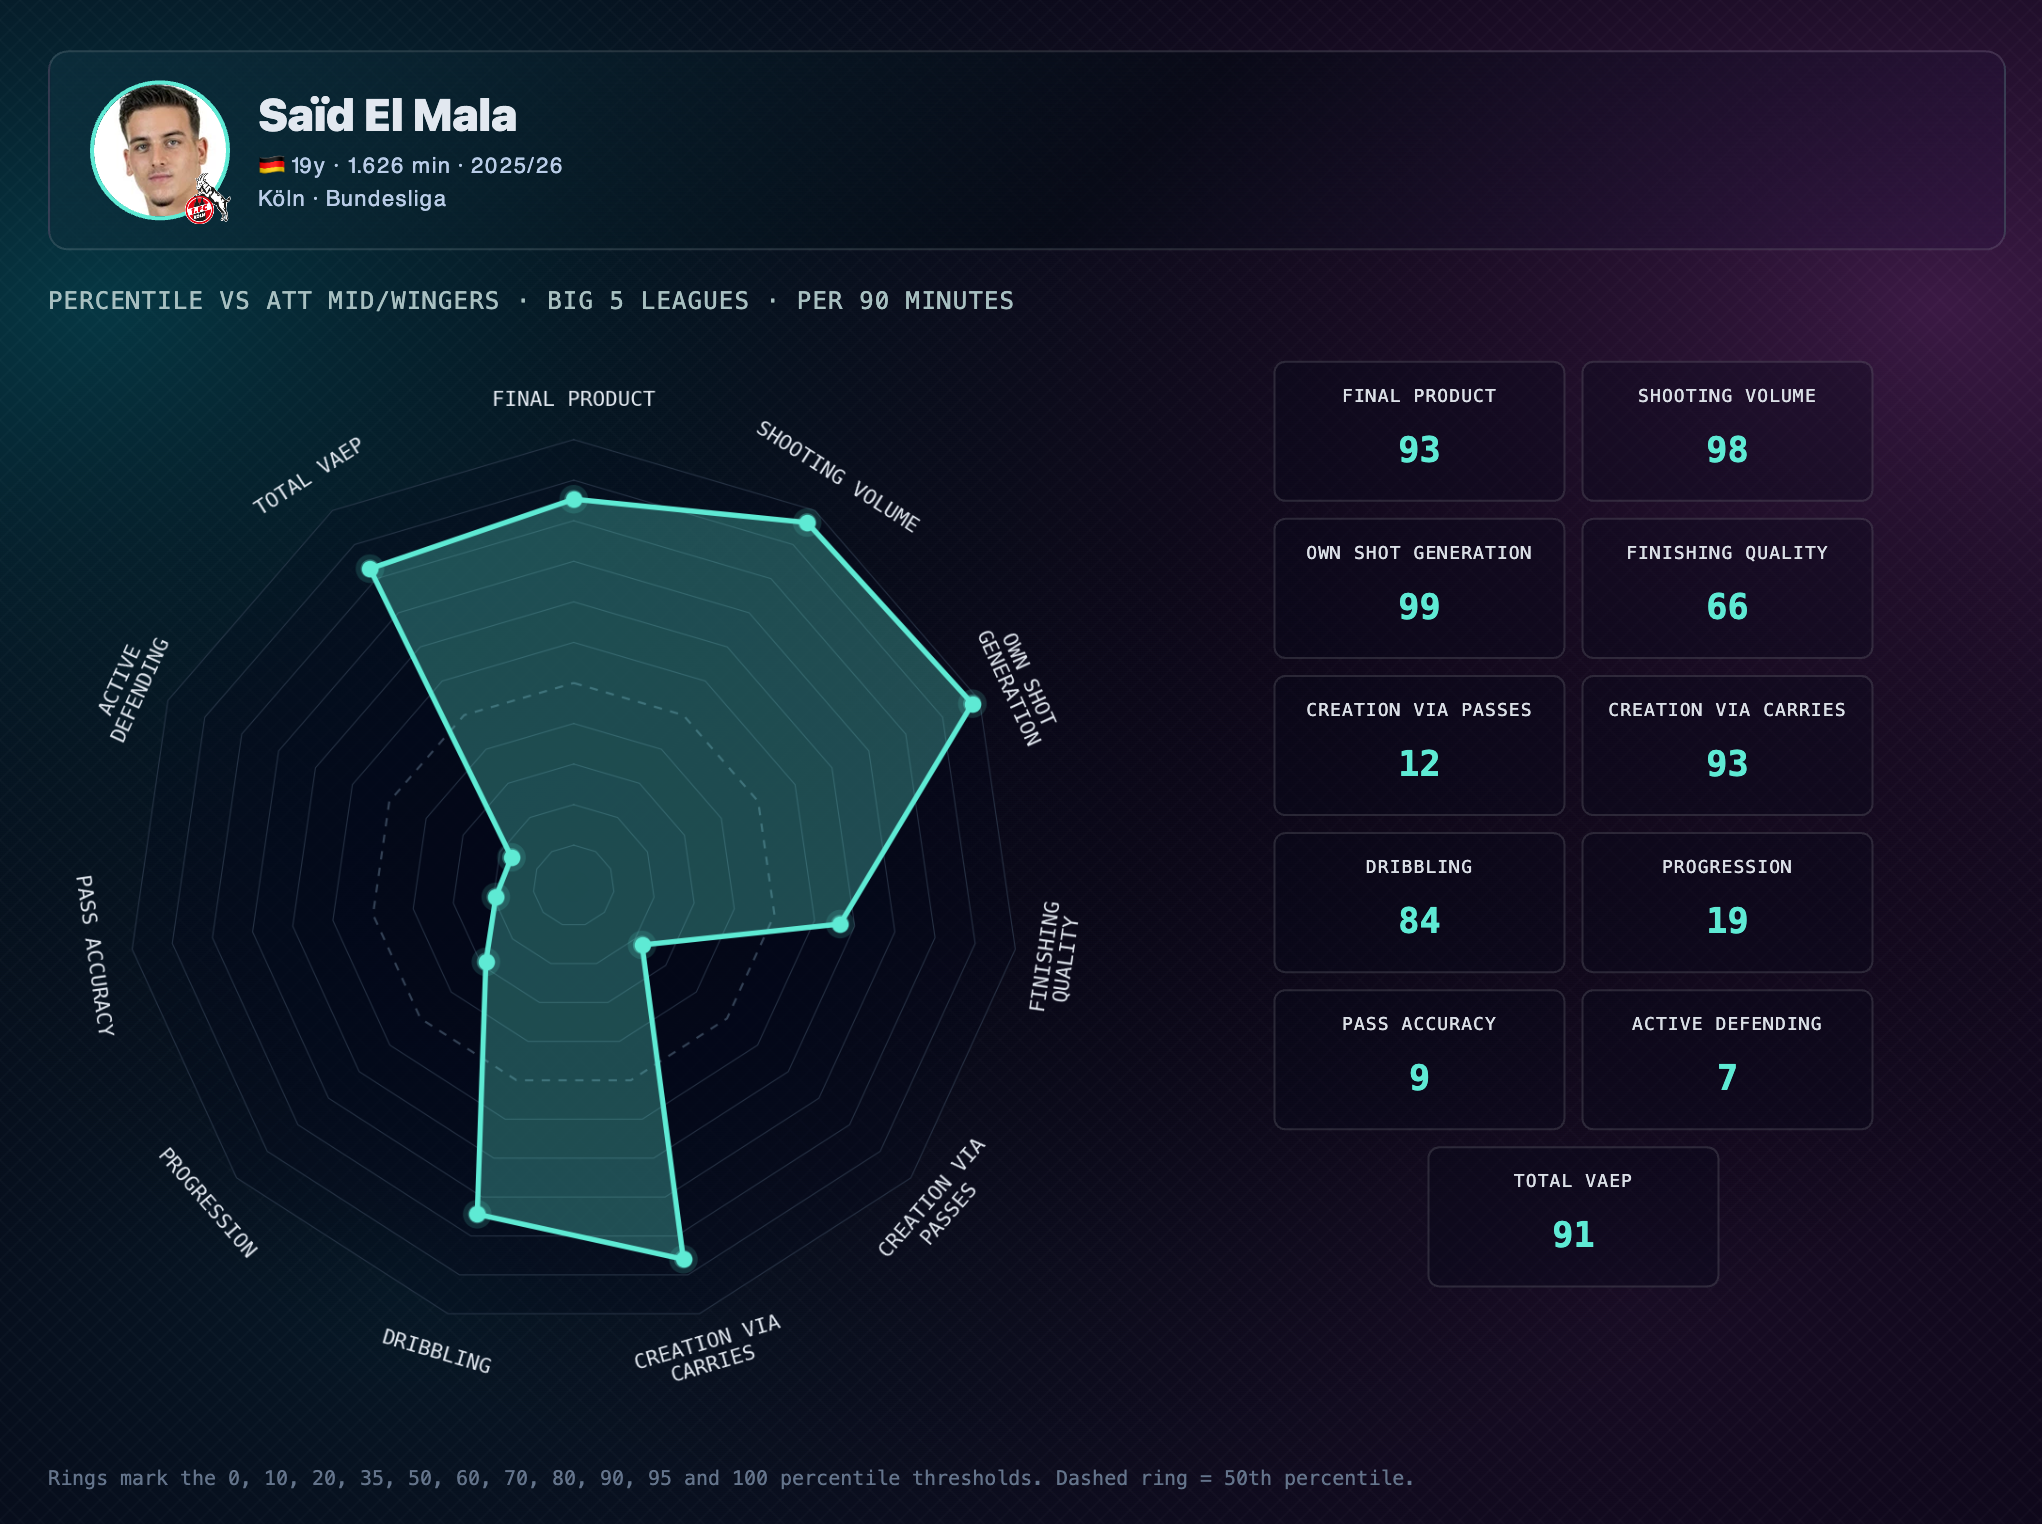Open the Total VAEP stat card
The image size is (2042, 1524).
pos(1572,1216)
